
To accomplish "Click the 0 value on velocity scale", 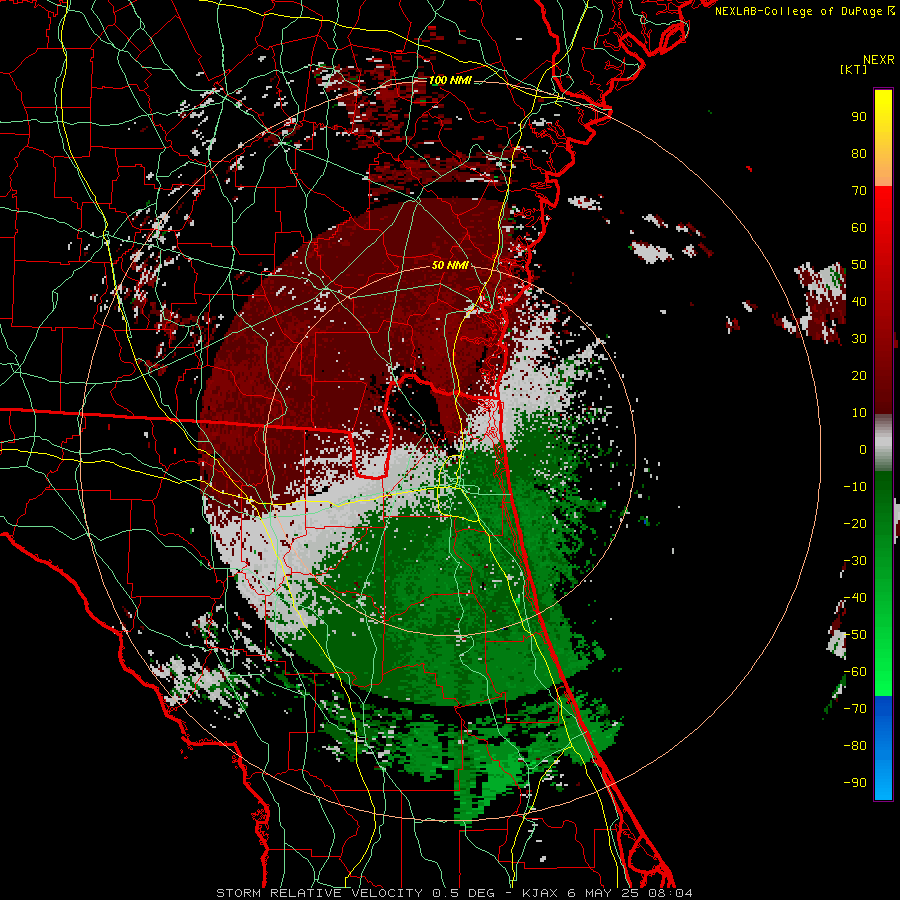I will [863, 449].
